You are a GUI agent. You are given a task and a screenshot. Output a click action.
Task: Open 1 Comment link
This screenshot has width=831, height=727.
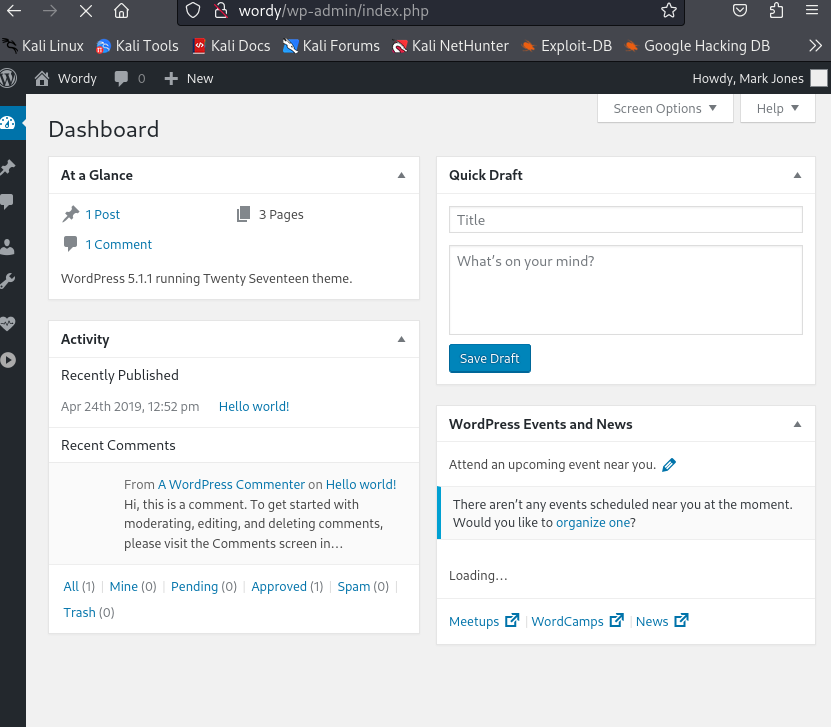tap(119, 244)
